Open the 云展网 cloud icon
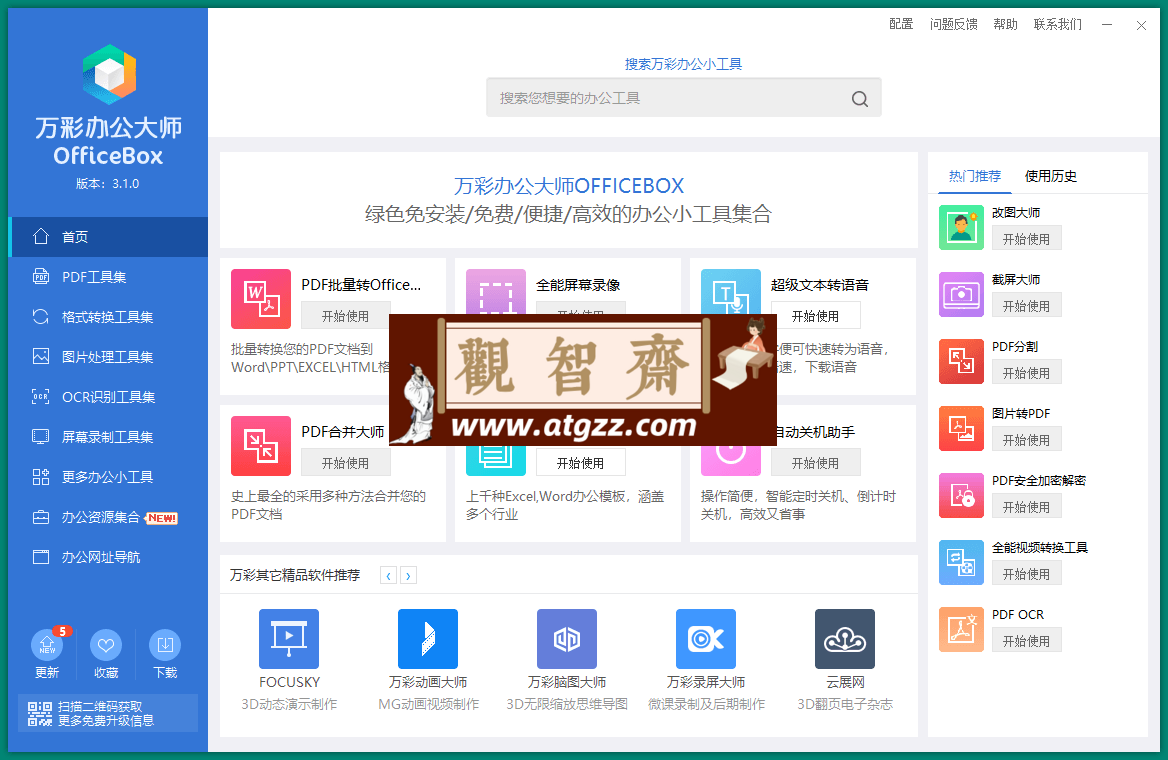The image size is (1168, 760). [845, 639]
